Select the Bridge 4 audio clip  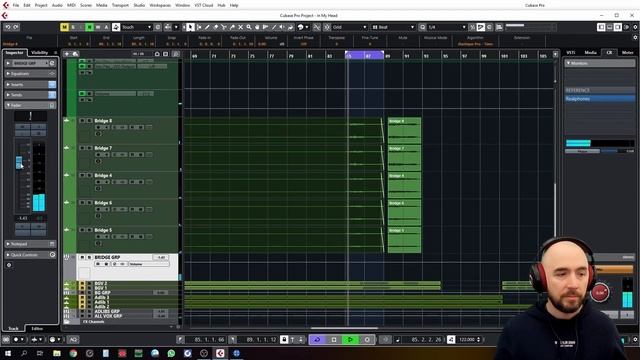point(404,185)
